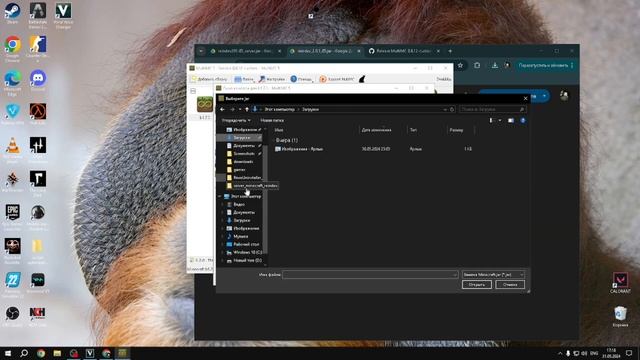Open NCH desktop shortcut
This screenshot has width=640, height=360.
point(38,316)
